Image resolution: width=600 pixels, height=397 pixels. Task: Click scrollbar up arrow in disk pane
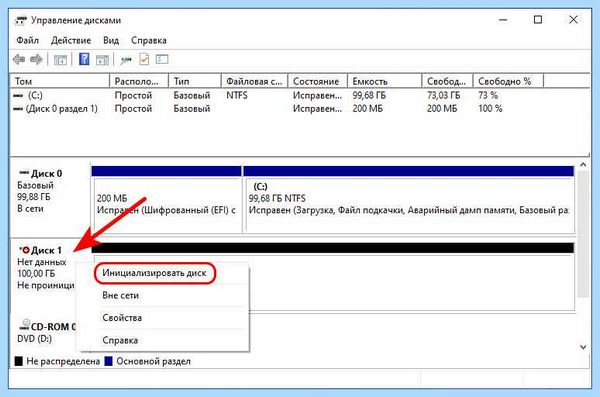click(x=583, y=165)
